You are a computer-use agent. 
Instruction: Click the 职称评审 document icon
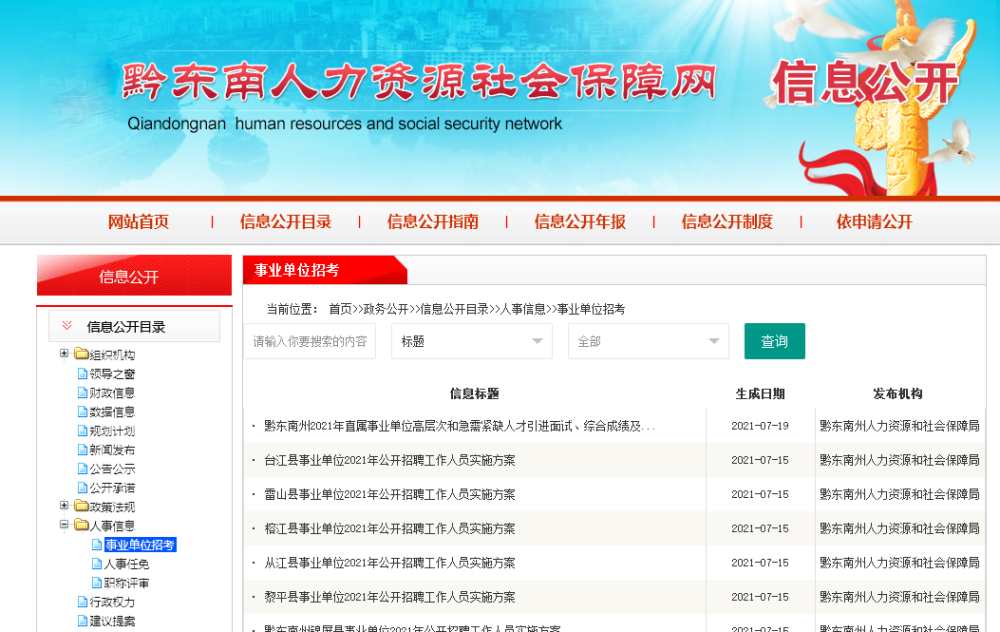tap(97, 583)
